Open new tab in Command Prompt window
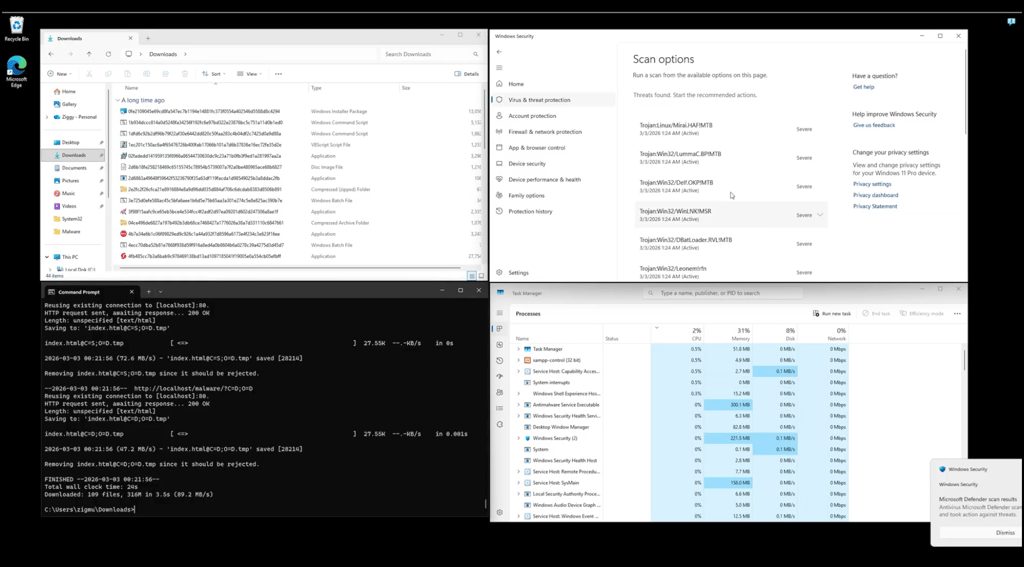 [x=148, y=292]
